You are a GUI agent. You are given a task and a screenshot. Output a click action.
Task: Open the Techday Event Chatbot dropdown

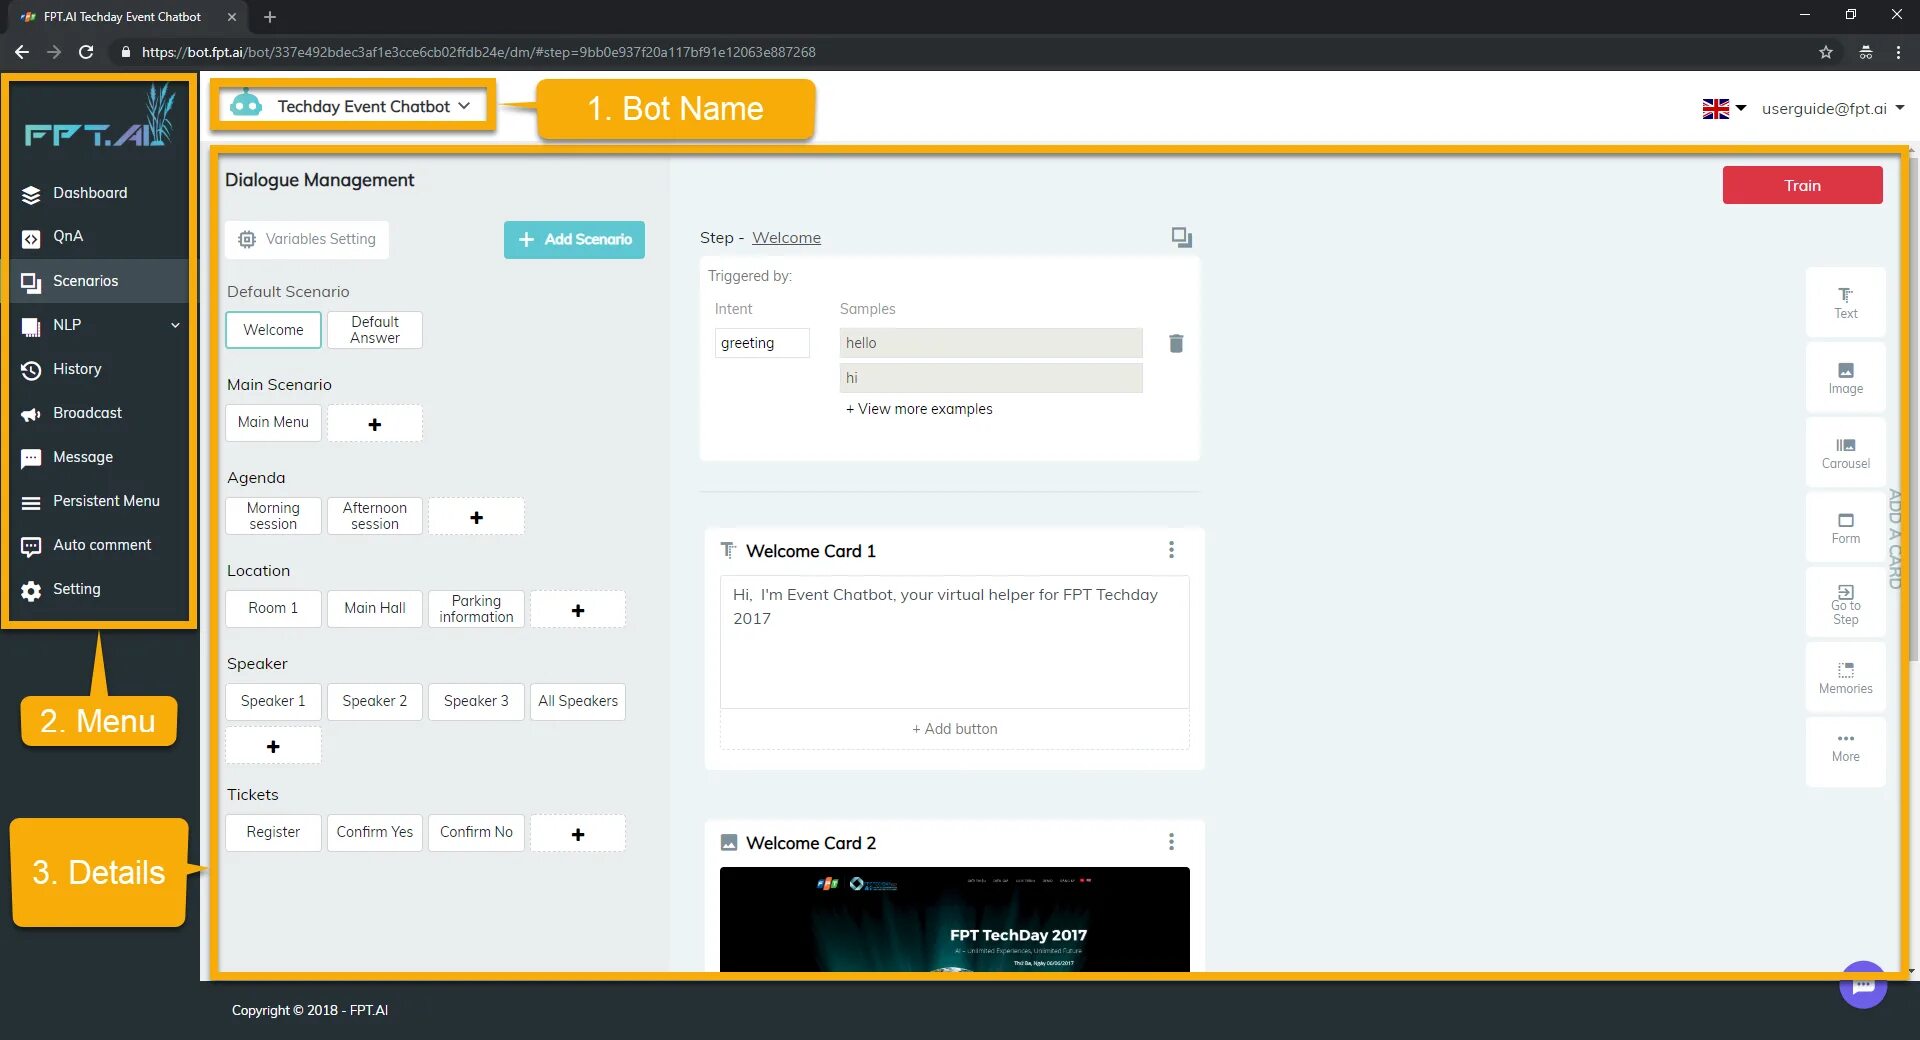click(373, 106)
